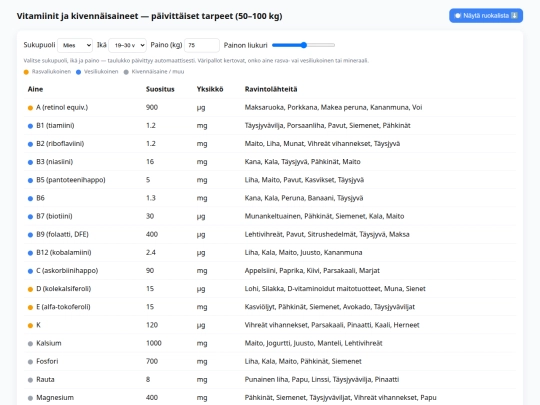Click the Ravintolähteitä column header
540x405 pixels.
coord(271,89)
